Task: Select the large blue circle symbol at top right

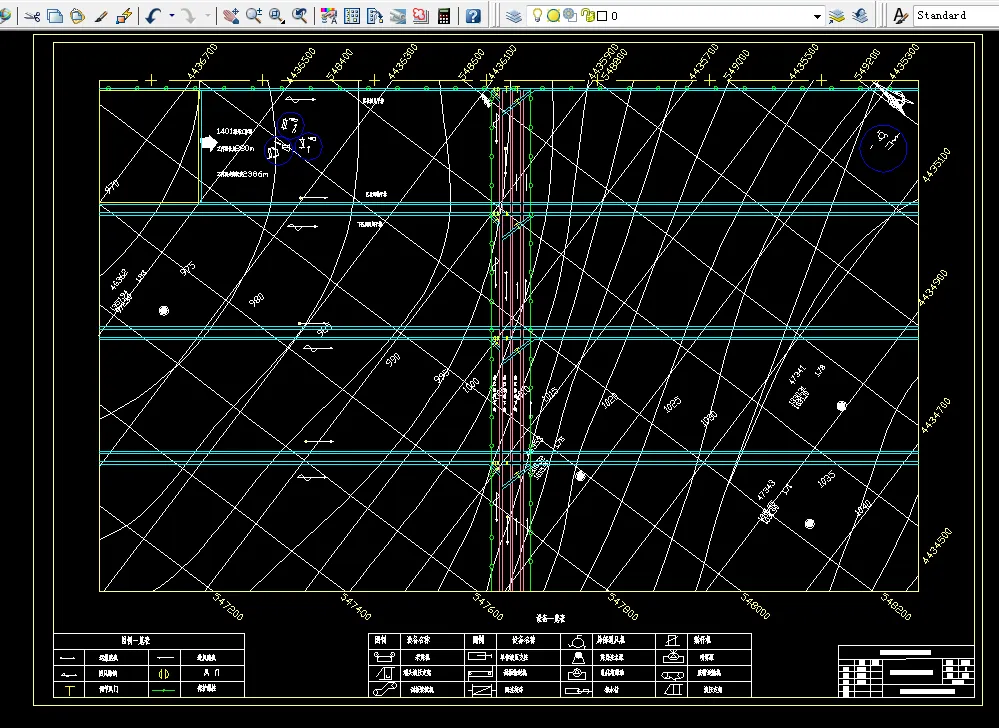Action: click(x=883, y=148)
